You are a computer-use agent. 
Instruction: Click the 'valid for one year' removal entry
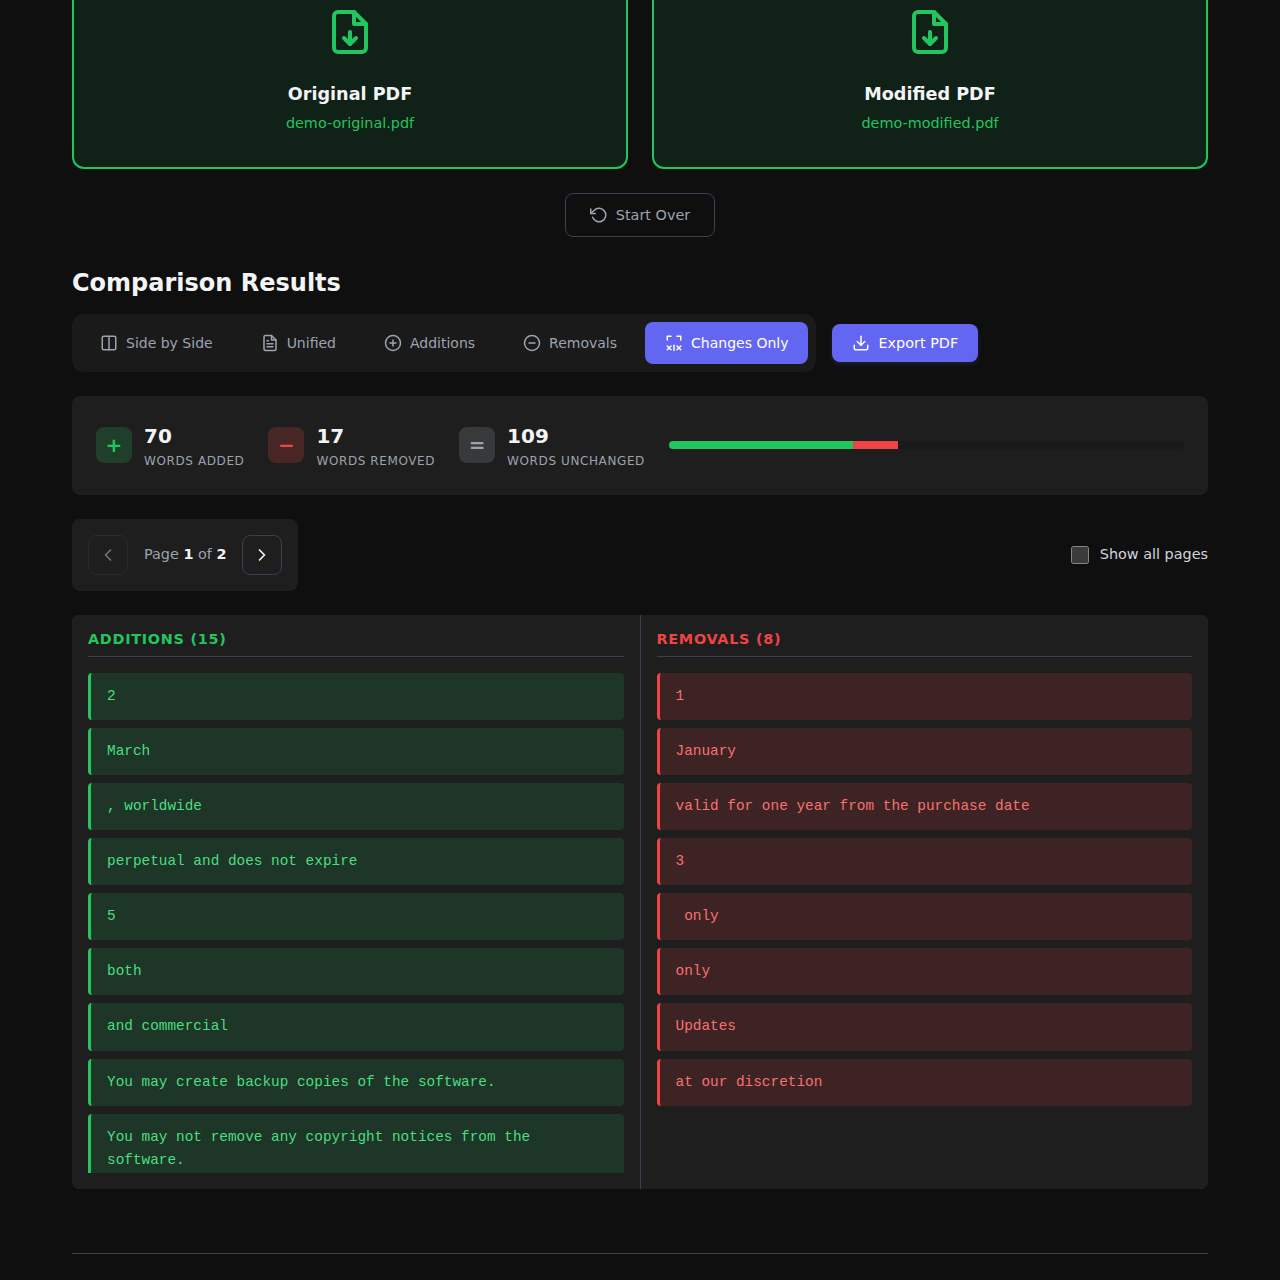point(924,806)
